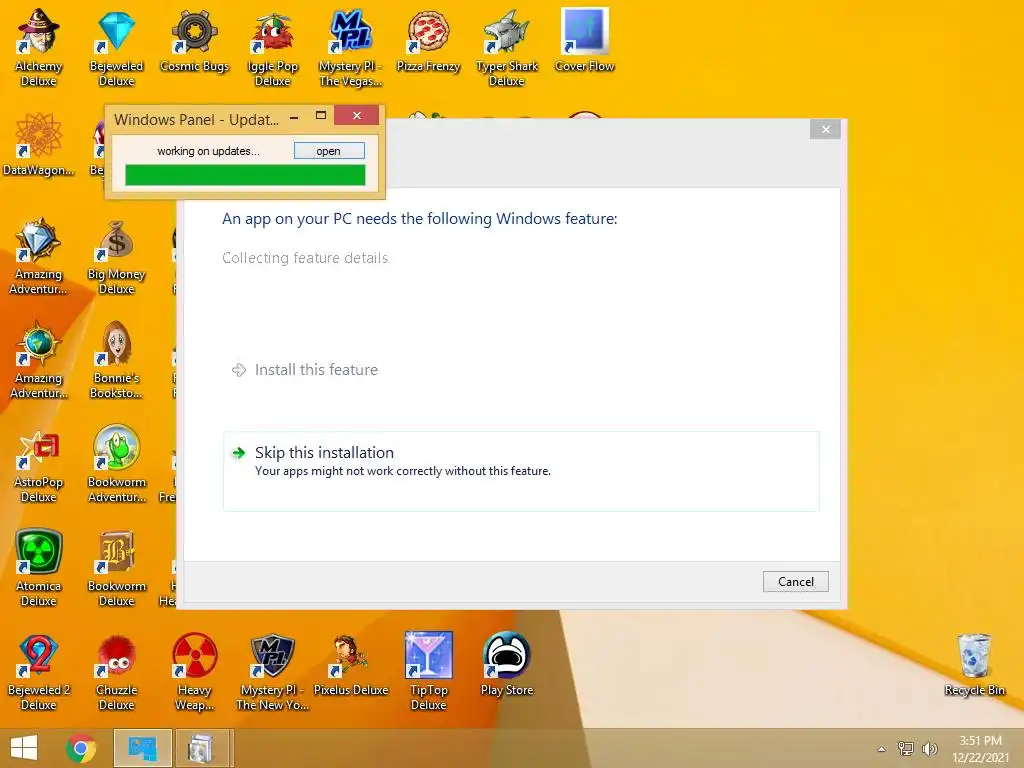Click the disabled Install this feature option
Viewport: 1024px width, 768px height.
pos(305,370)
